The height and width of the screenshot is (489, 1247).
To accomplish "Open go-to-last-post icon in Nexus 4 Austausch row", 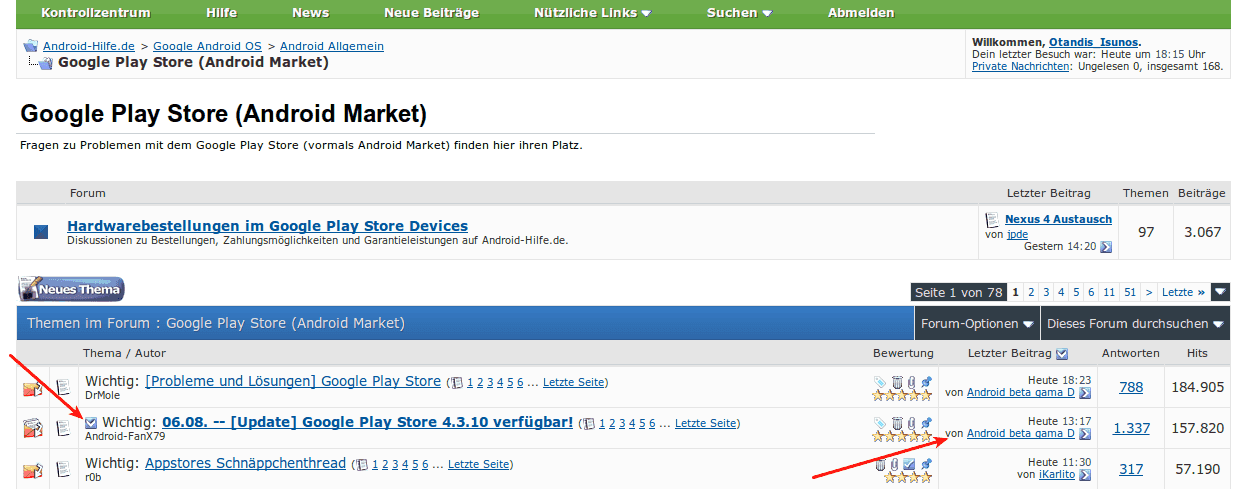I will (1105, 247).
